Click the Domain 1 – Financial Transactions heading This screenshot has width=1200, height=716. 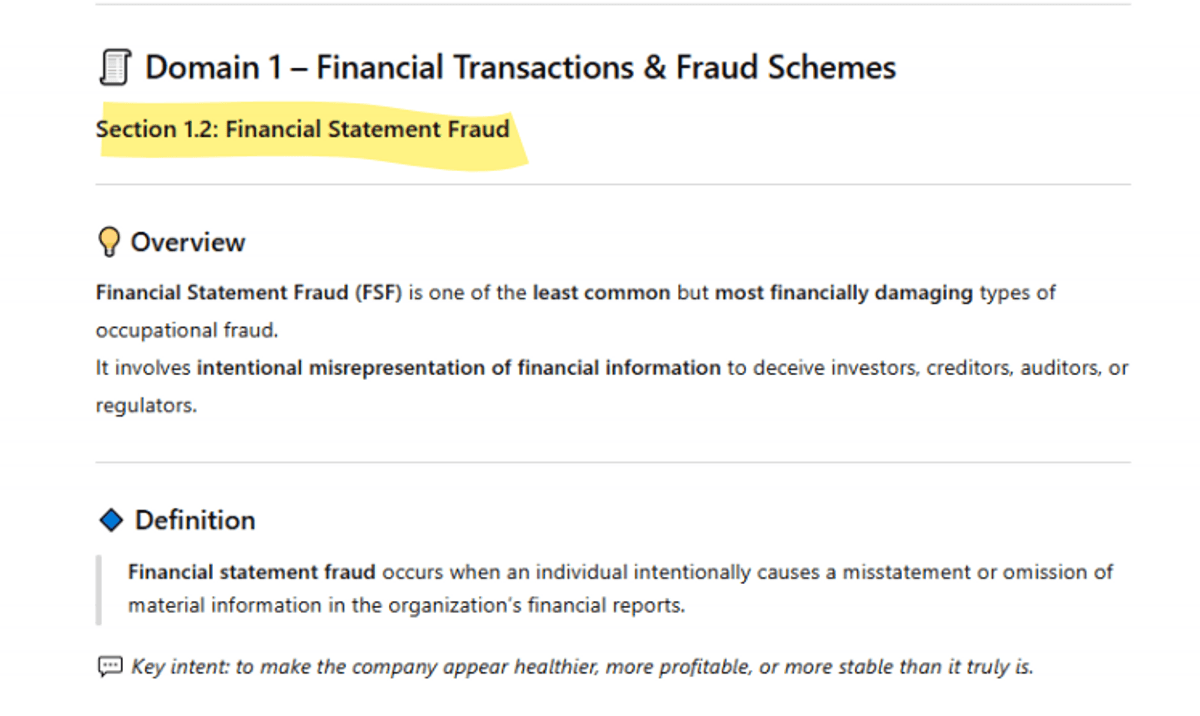point(520,68)
